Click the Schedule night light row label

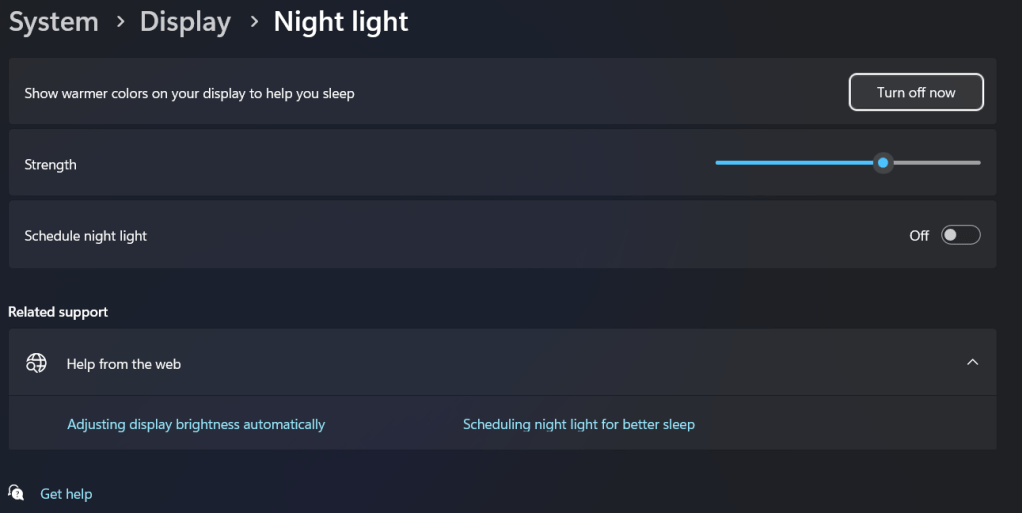86,236
